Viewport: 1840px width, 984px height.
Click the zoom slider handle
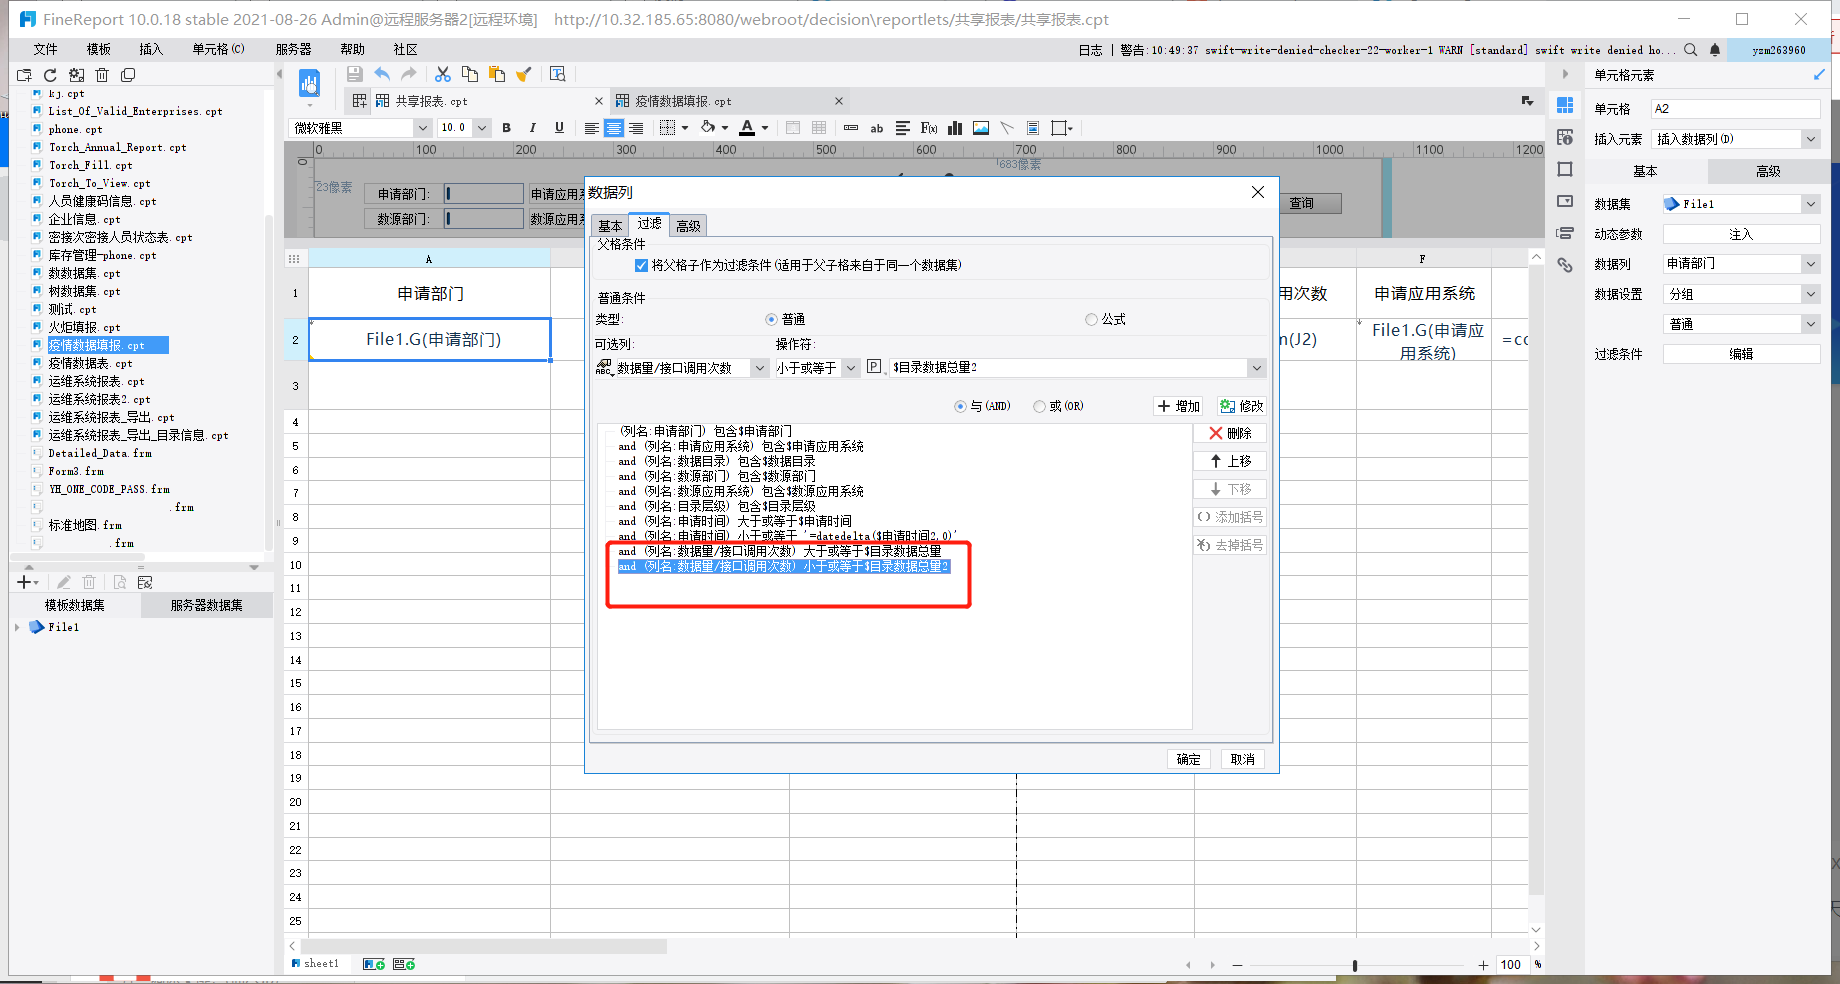pos(1355,965)
